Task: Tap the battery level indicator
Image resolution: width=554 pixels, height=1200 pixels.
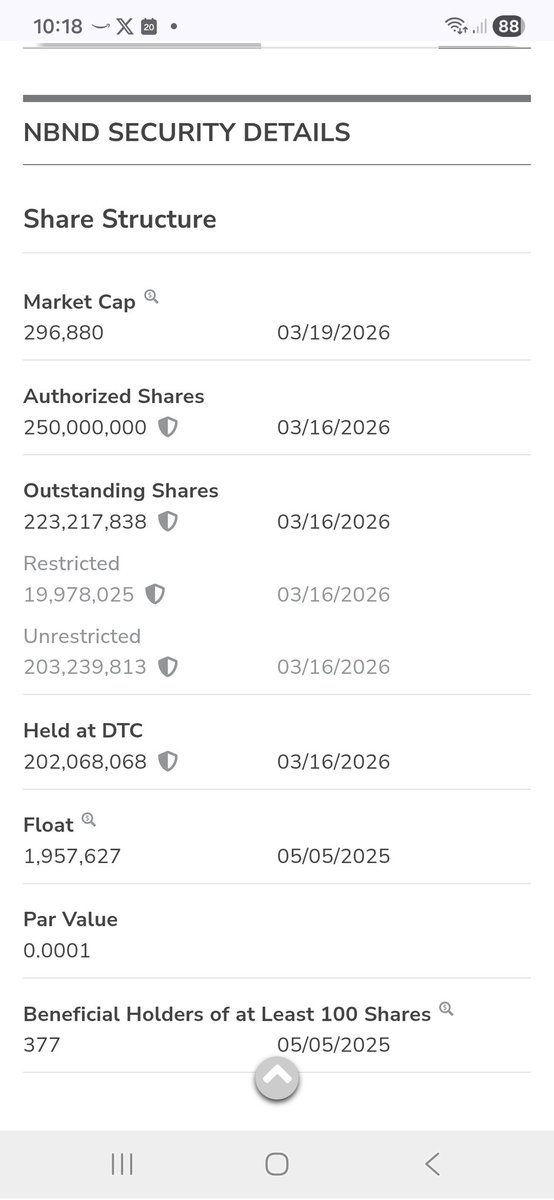Action: (x=509, y=27)
